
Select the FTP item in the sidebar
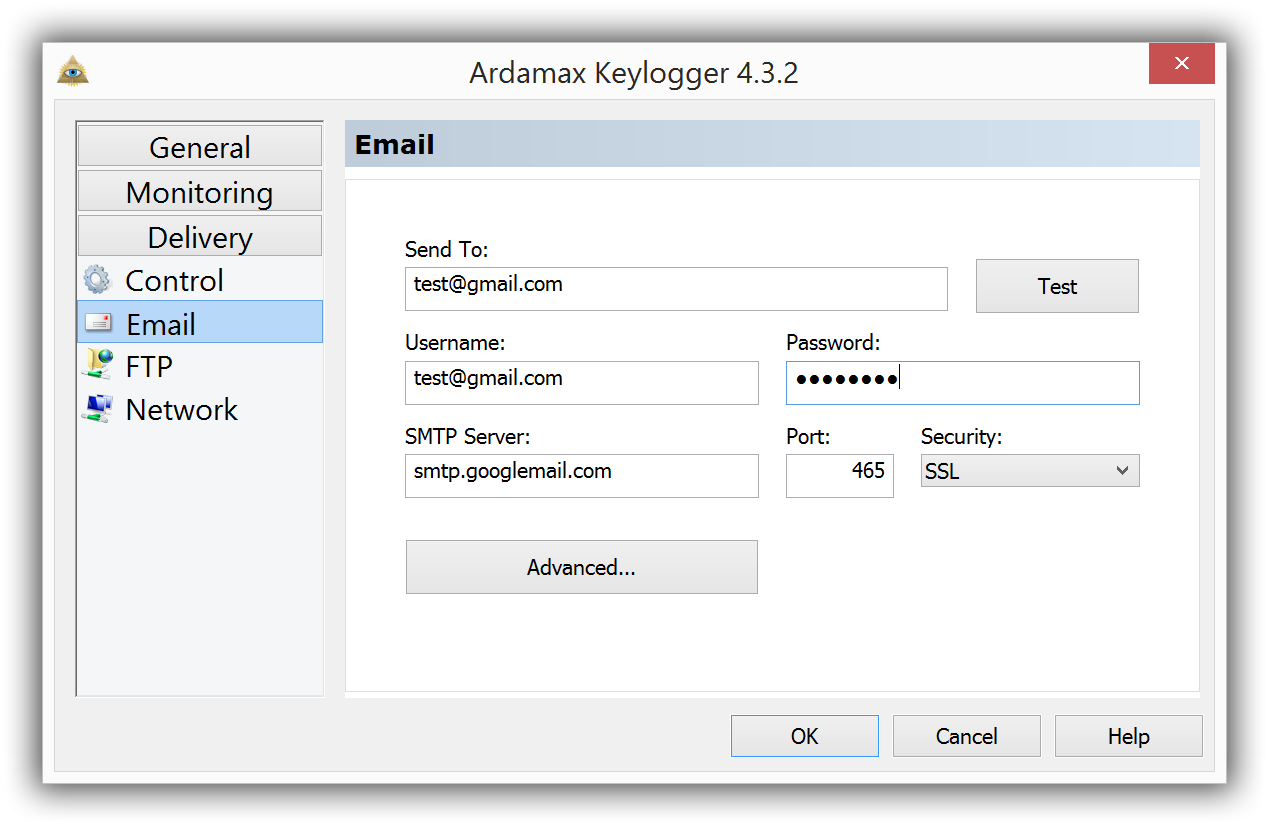200,365
